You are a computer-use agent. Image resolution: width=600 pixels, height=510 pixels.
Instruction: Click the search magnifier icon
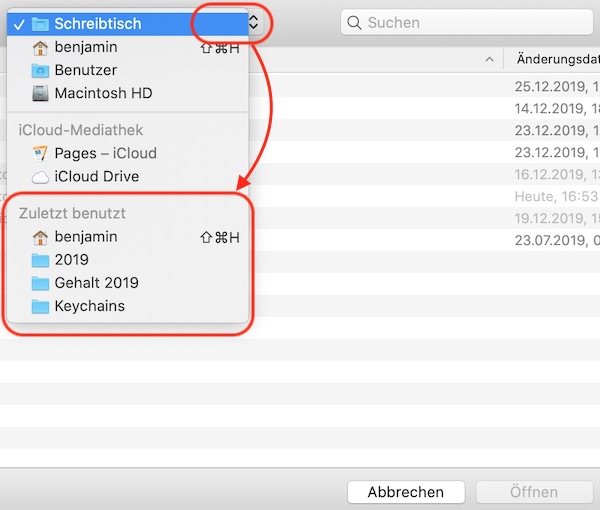(354, 23)
